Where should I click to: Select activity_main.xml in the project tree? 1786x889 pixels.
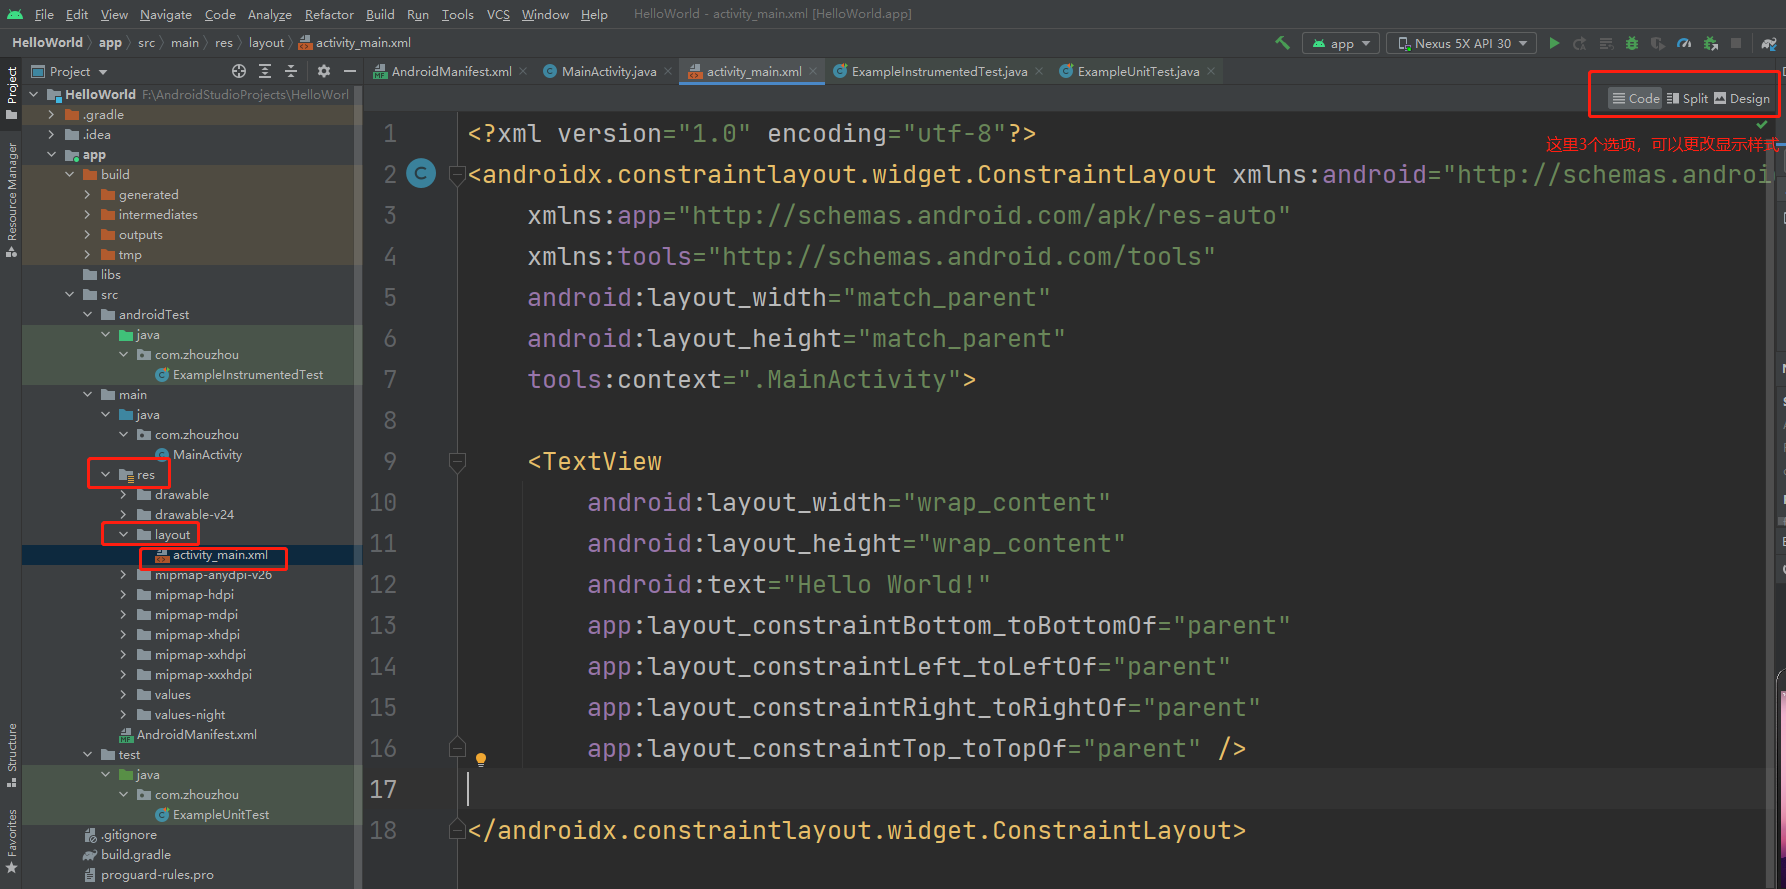(x=220, y=555)
